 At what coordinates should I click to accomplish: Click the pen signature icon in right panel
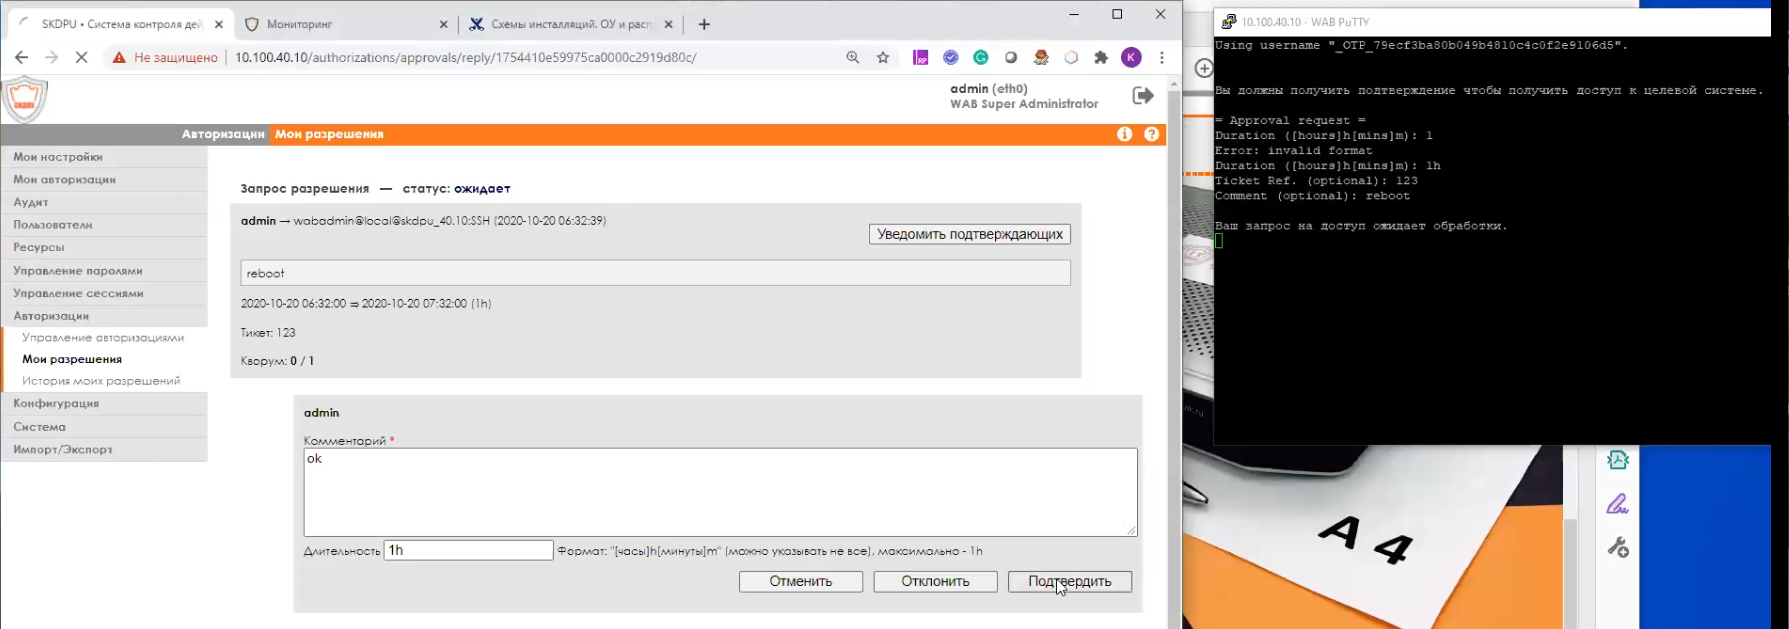point(1618,504)
